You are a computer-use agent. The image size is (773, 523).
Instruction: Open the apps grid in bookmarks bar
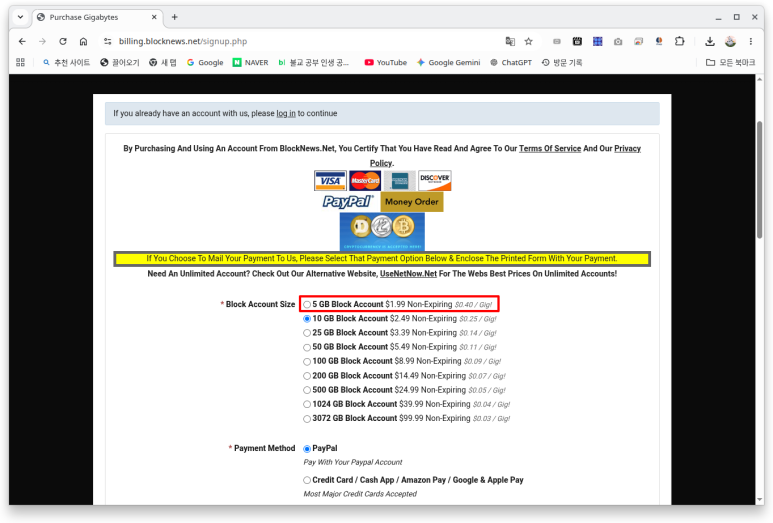tap(20, 62)
